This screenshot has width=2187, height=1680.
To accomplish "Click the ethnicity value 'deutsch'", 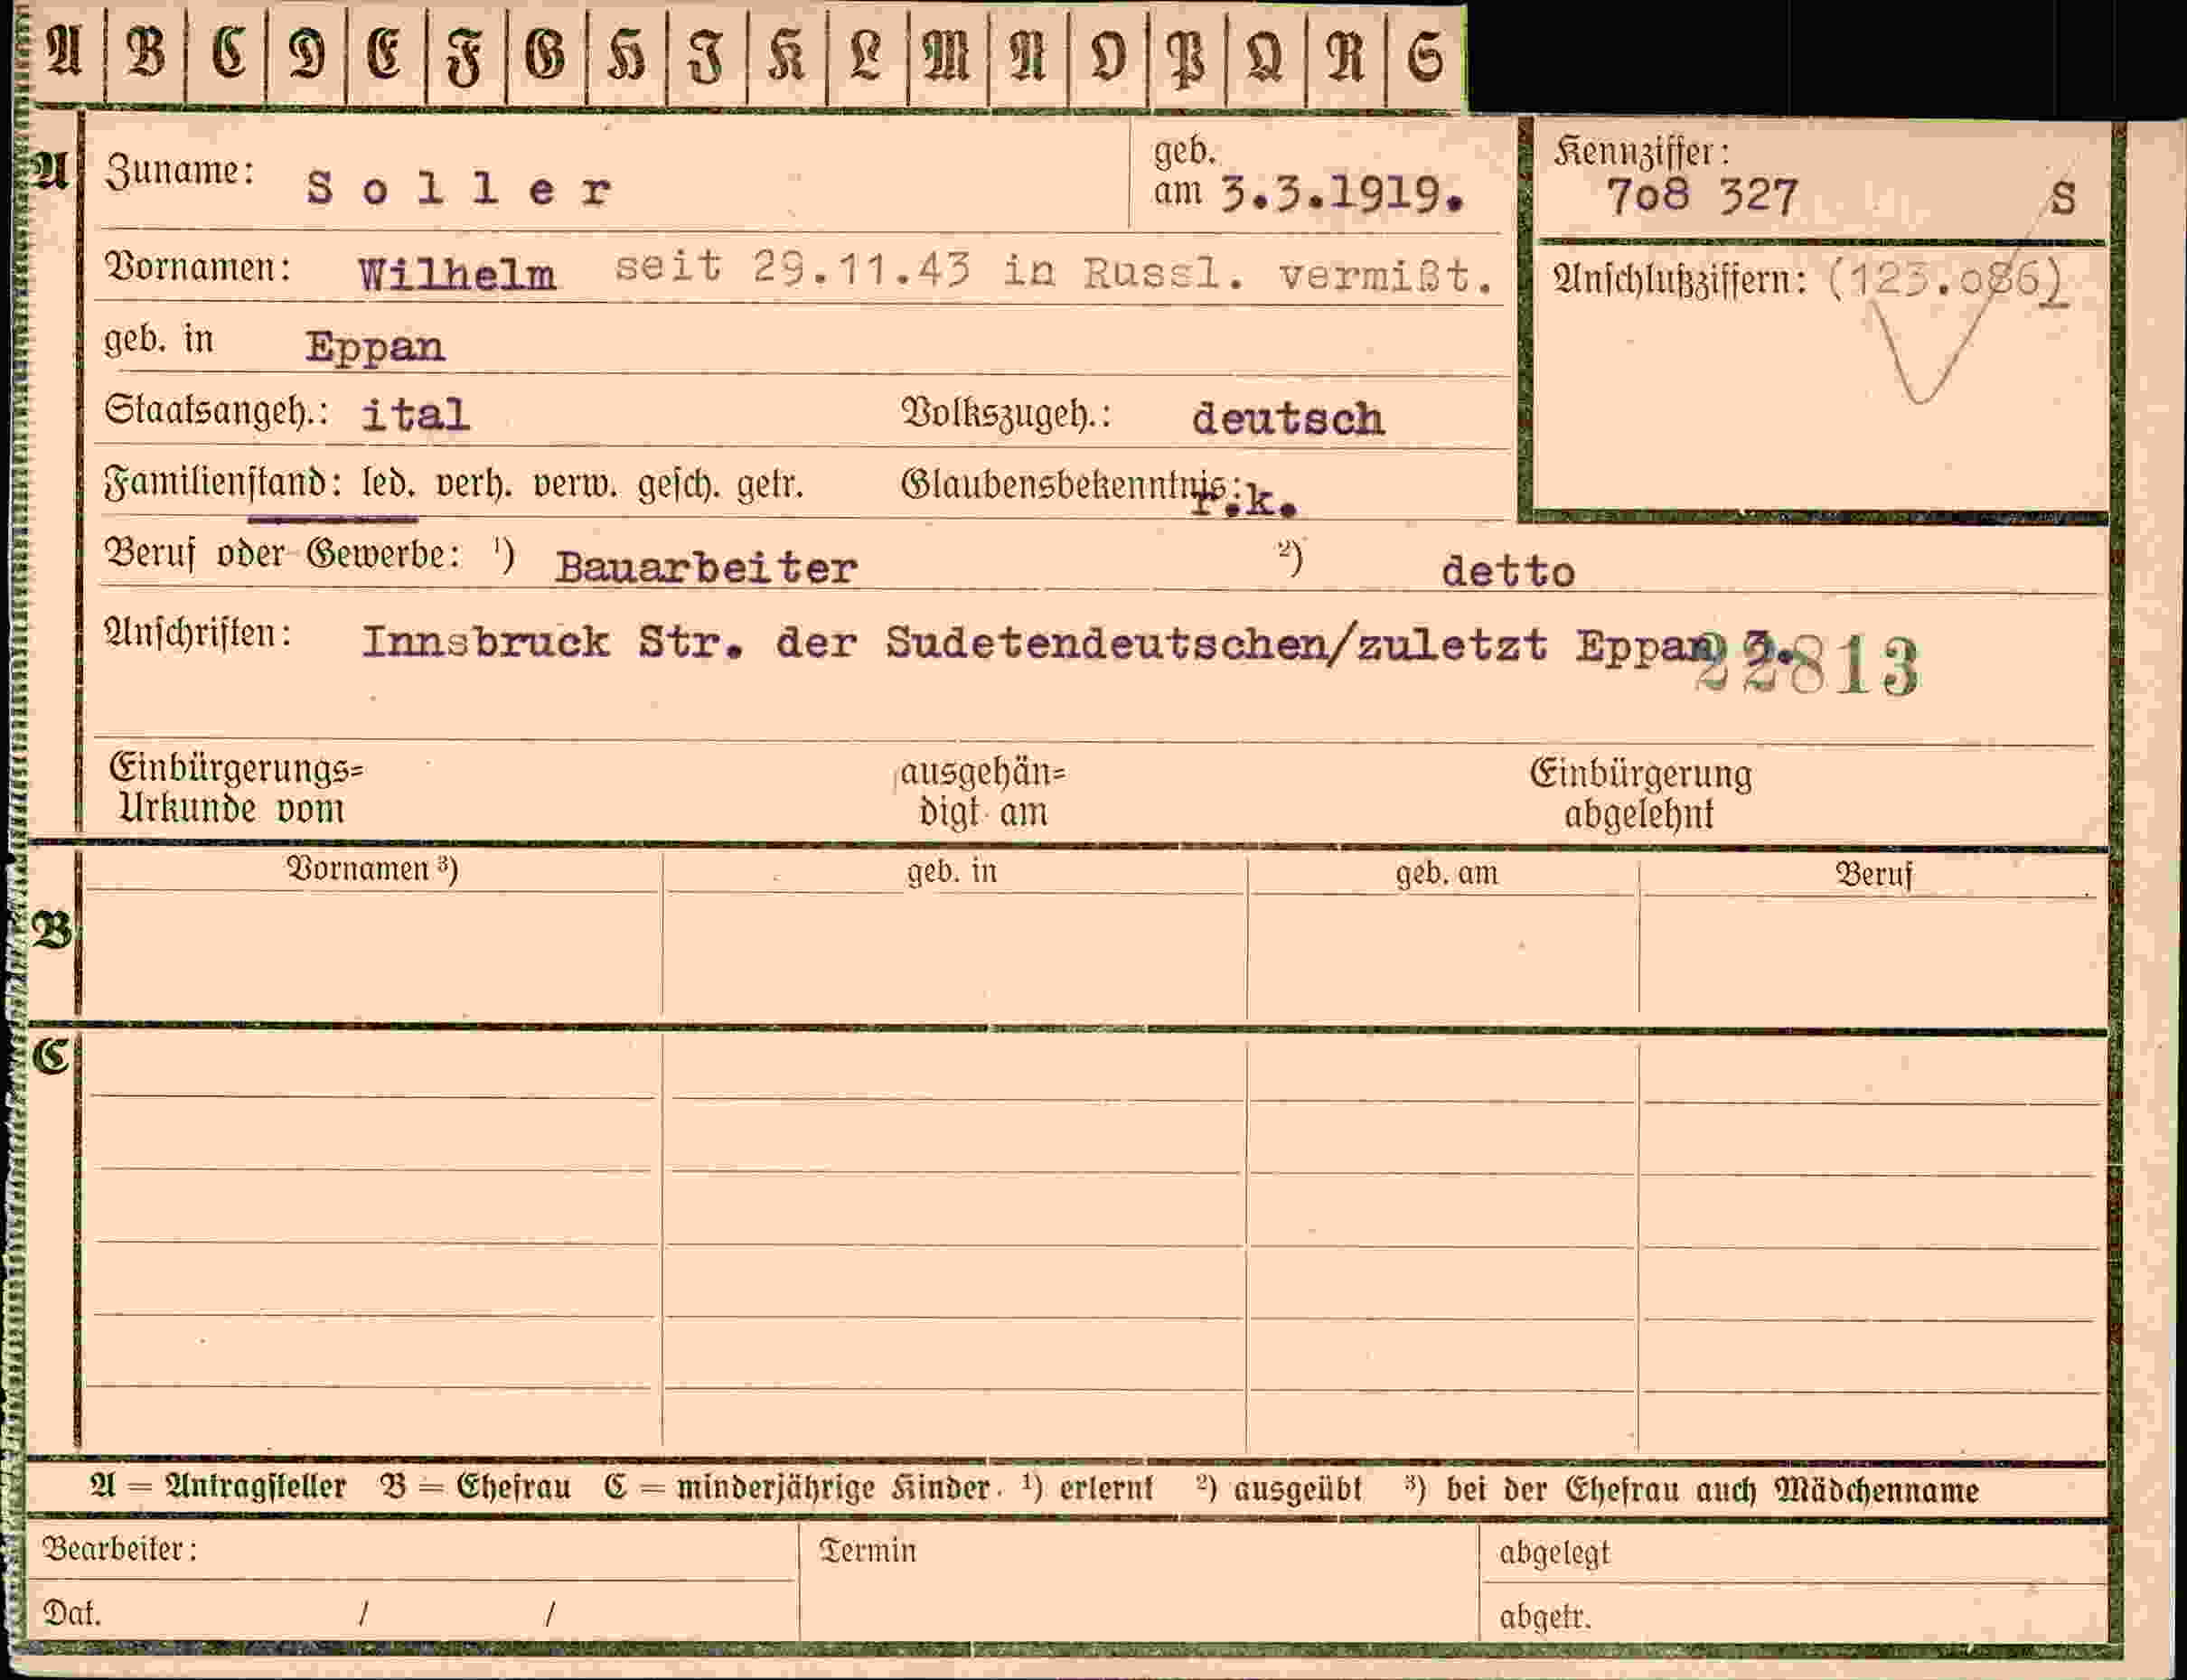I will pos(1287,418).
